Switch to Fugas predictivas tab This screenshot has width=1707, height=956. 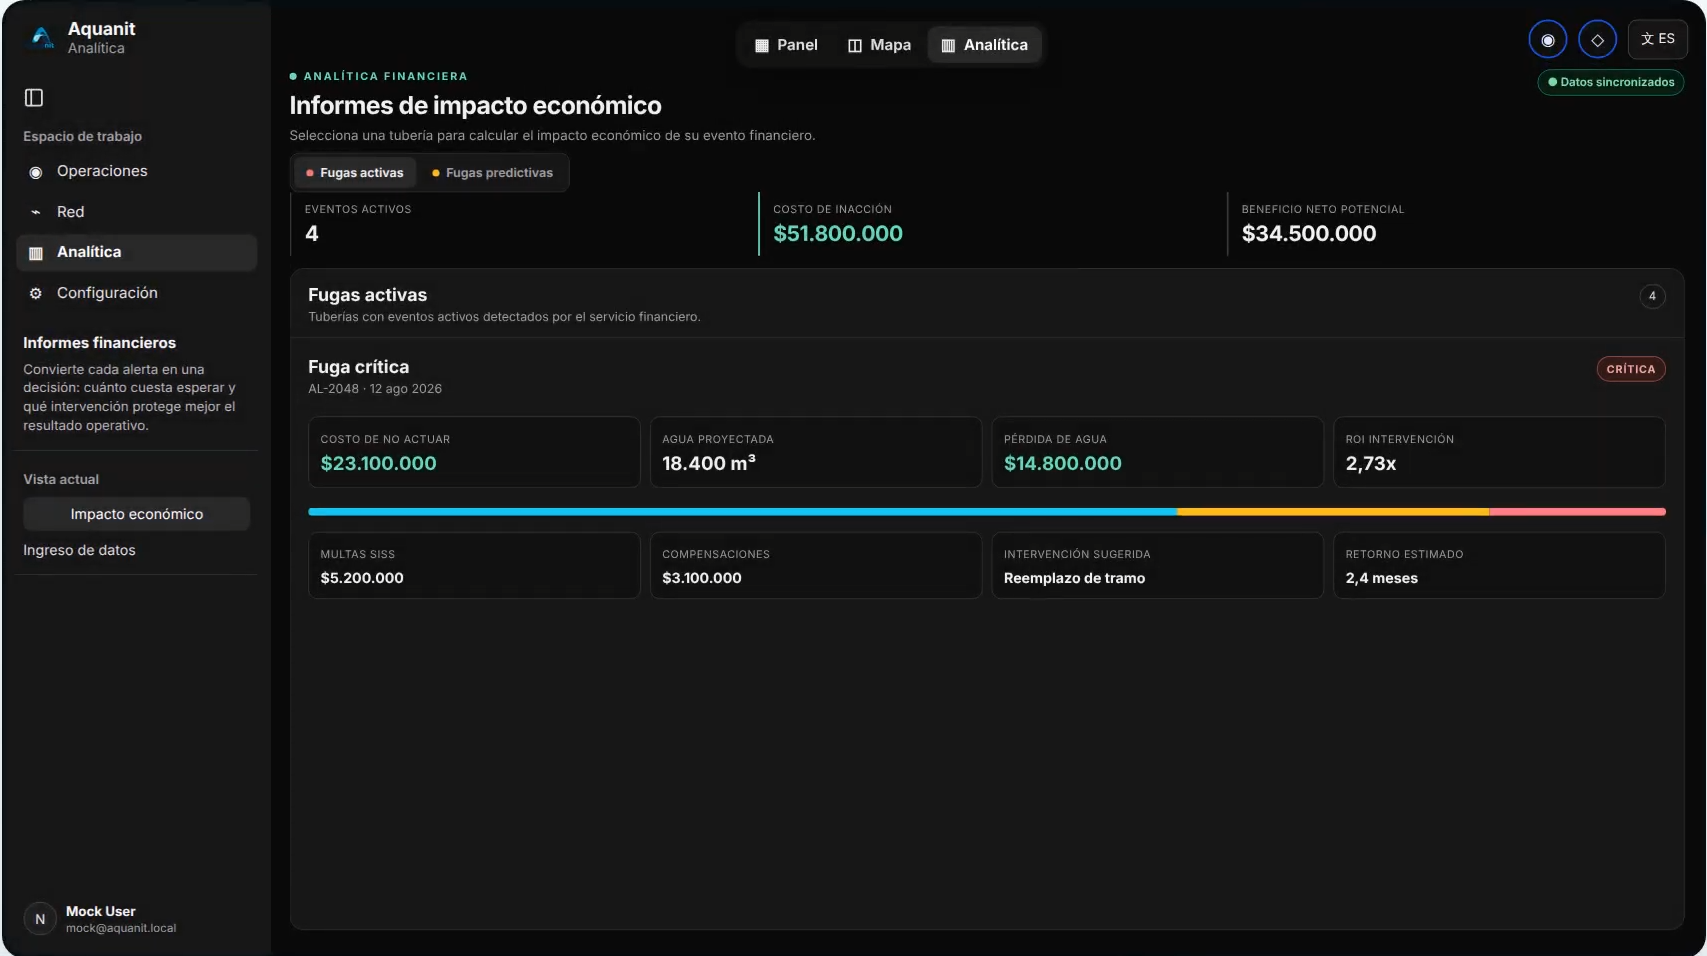click(492, 173)
